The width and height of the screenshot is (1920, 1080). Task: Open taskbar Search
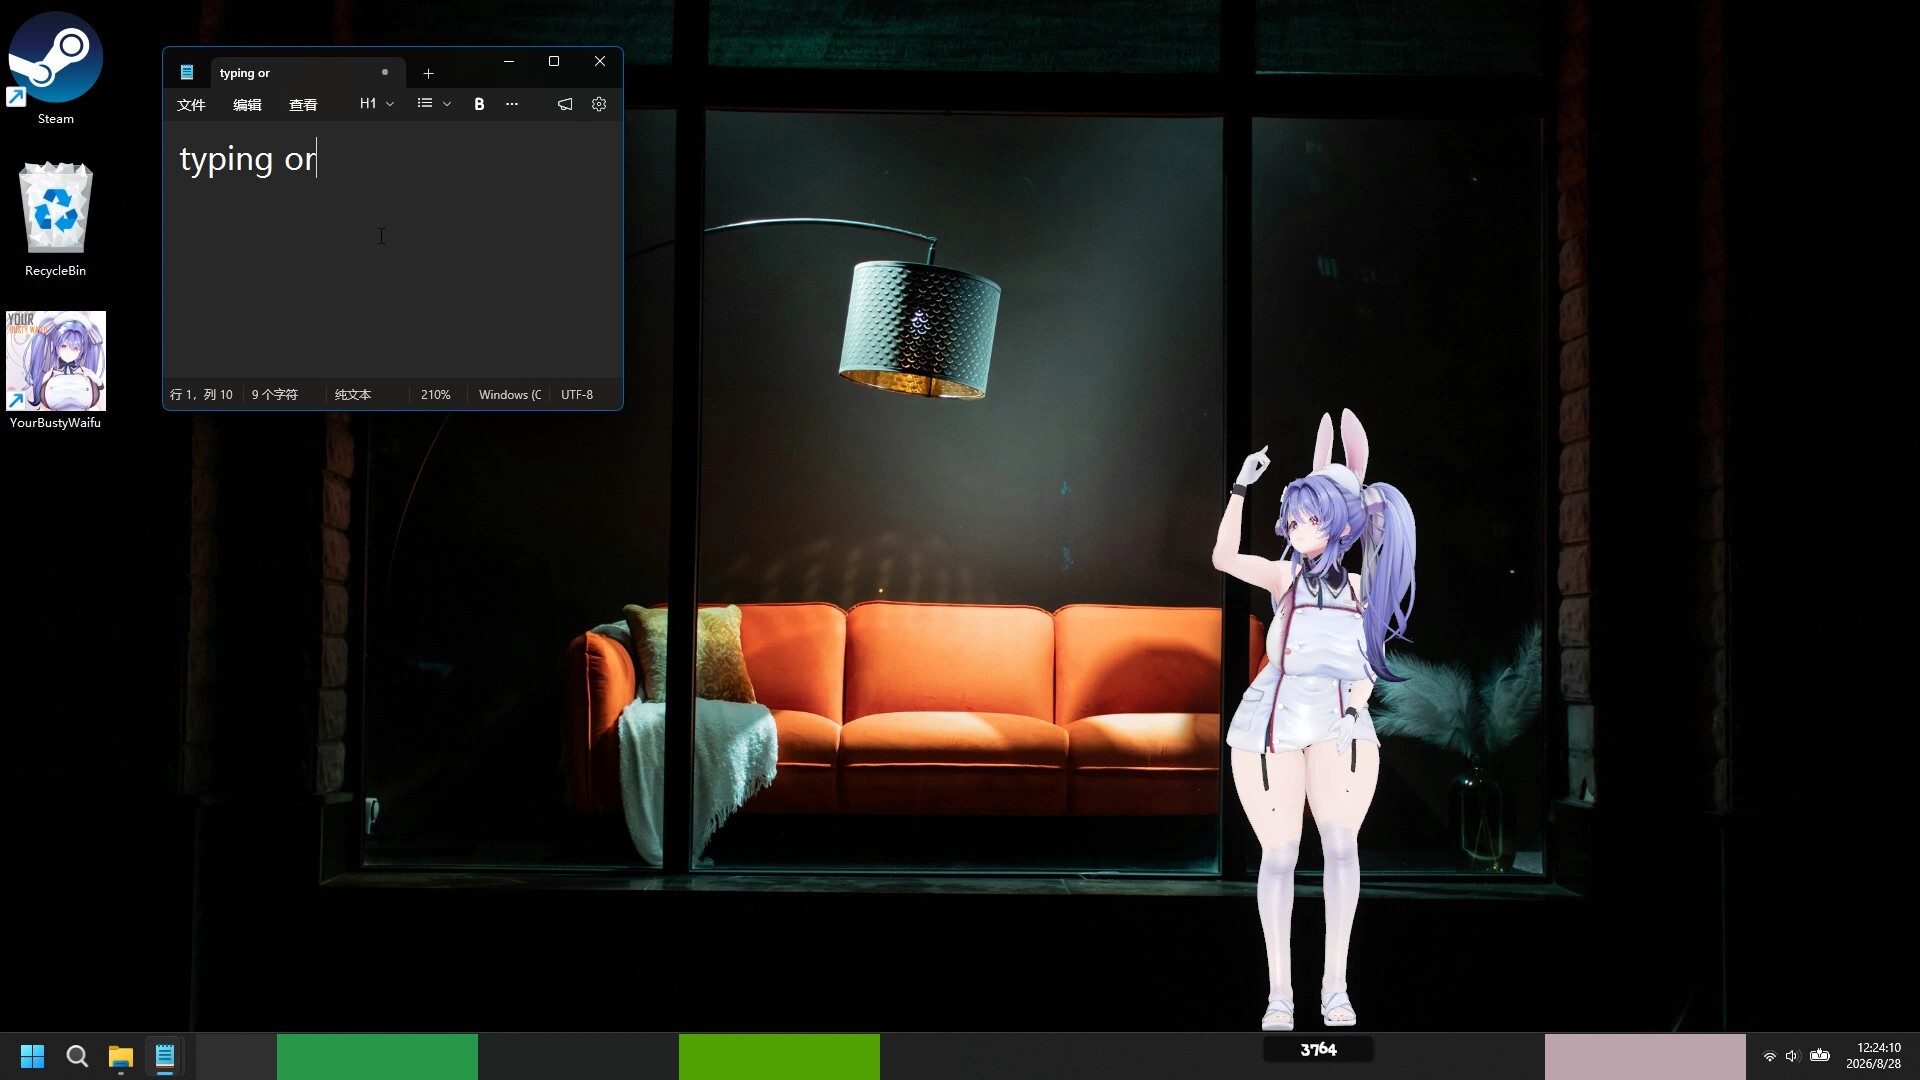click(x=77, y=1056)
